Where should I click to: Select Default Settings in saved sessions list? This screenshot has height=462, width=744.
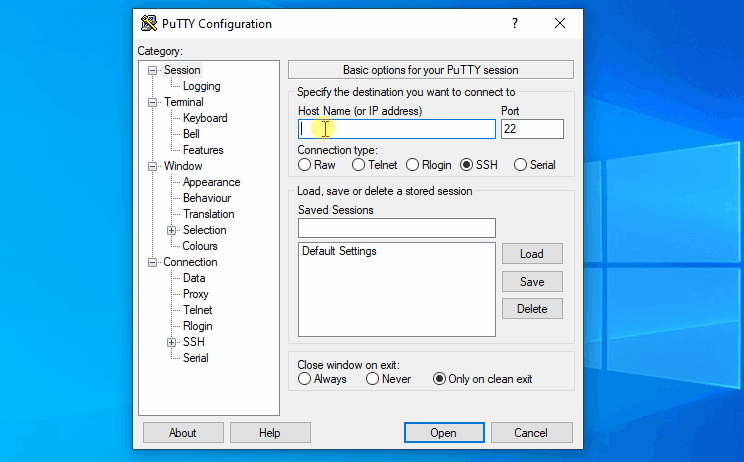(x=339, y=252)
